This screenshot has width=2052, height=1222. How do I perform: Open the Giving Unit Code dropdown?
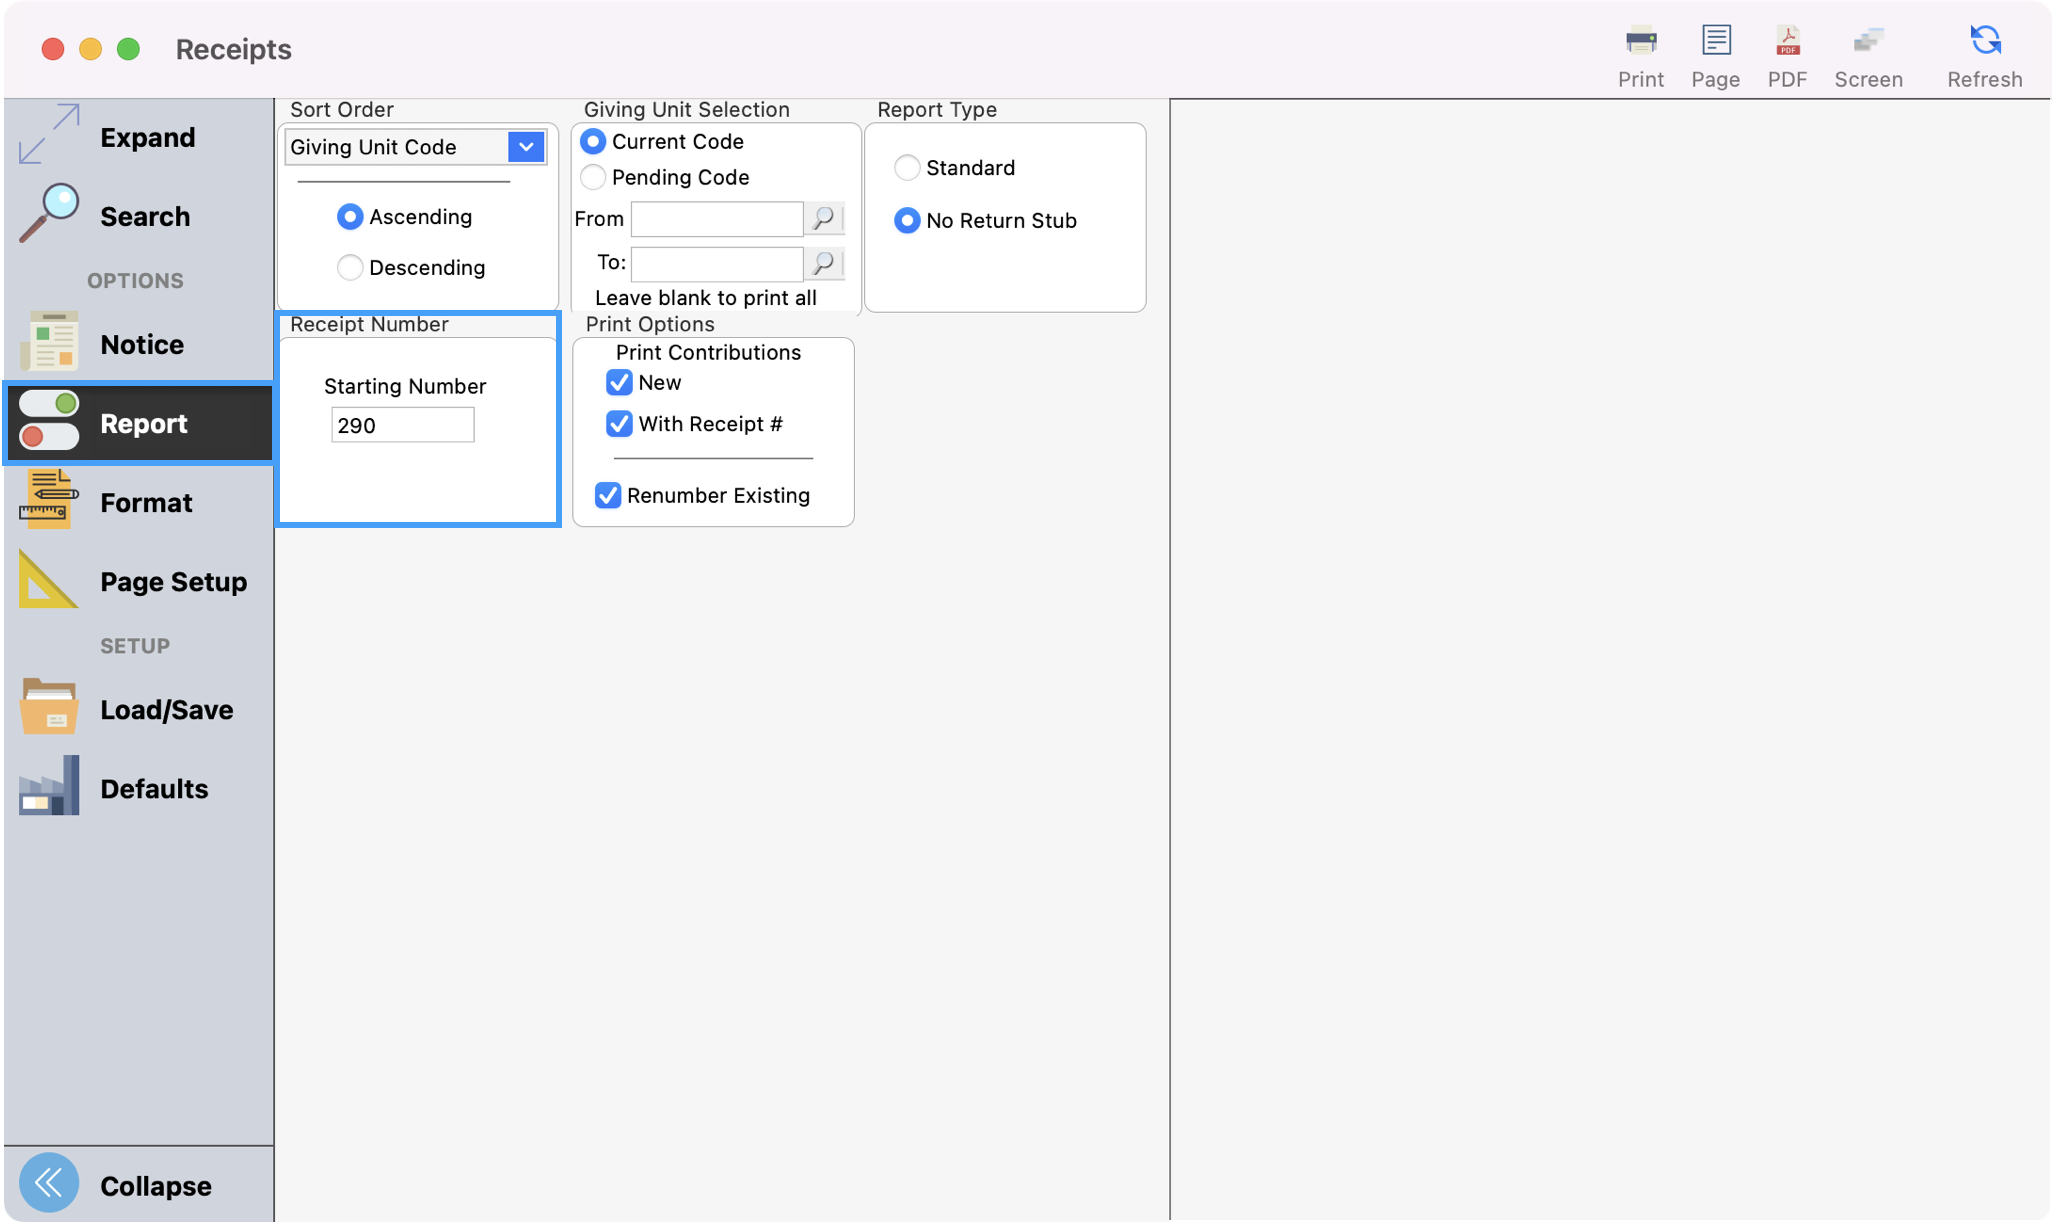tap(525, 147)
